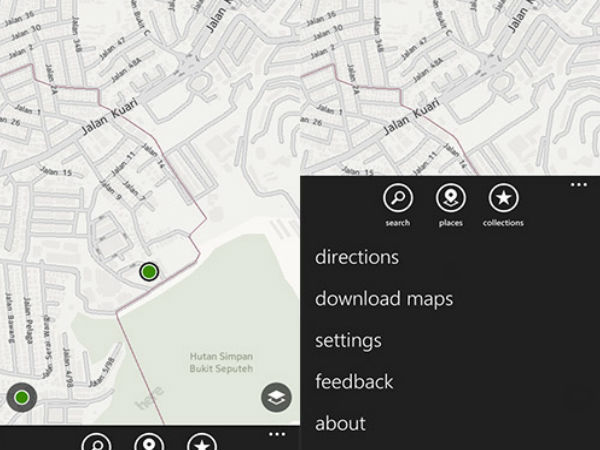Open settings from the menu list
This screenshot has height=450, width=600.
point(348,340)
